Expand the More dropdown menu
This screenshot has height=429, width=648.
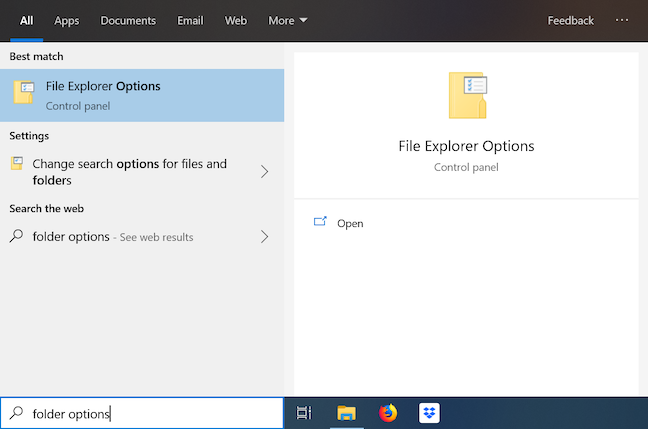pos(288,21)
